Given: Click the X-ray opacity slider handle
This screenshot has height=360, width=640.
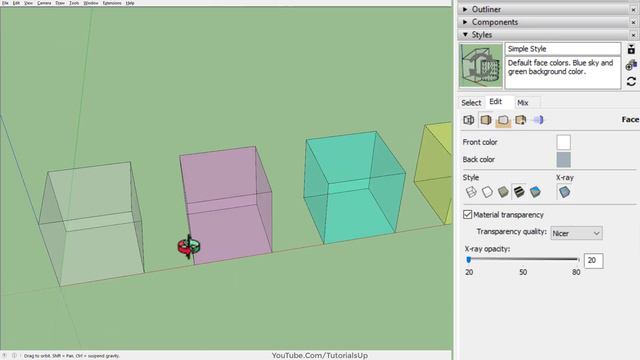Looking at the screenshot, I should [469, 260].
